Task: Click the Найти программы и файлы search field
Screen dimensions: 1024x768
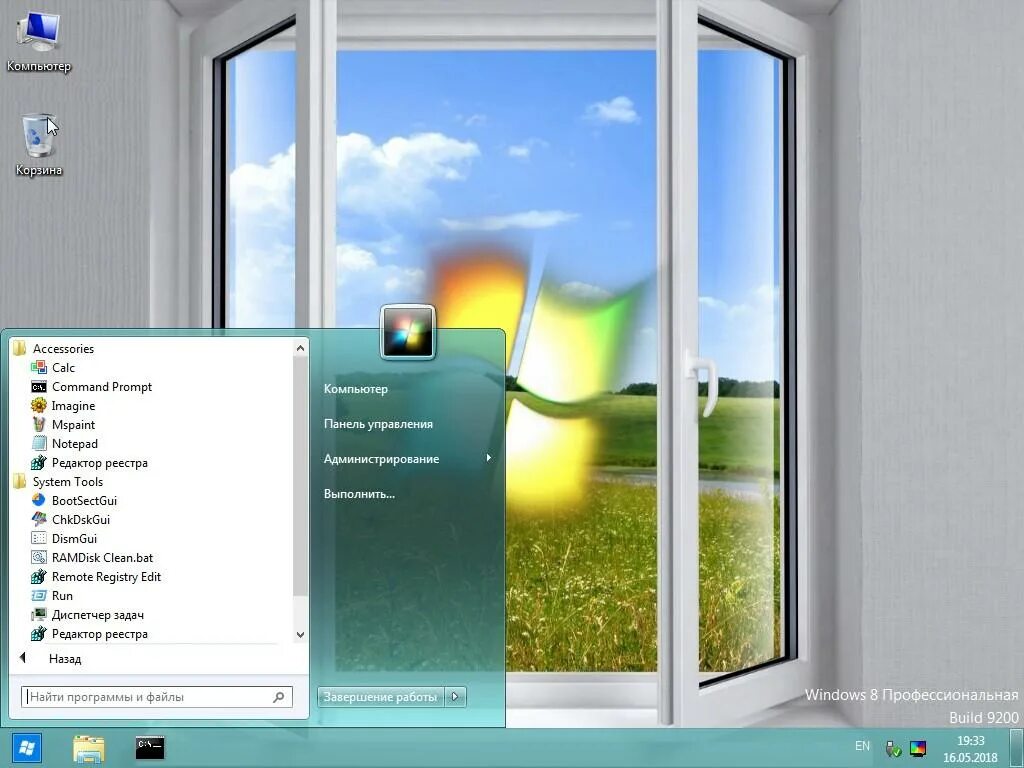Action: pos(157,697)
